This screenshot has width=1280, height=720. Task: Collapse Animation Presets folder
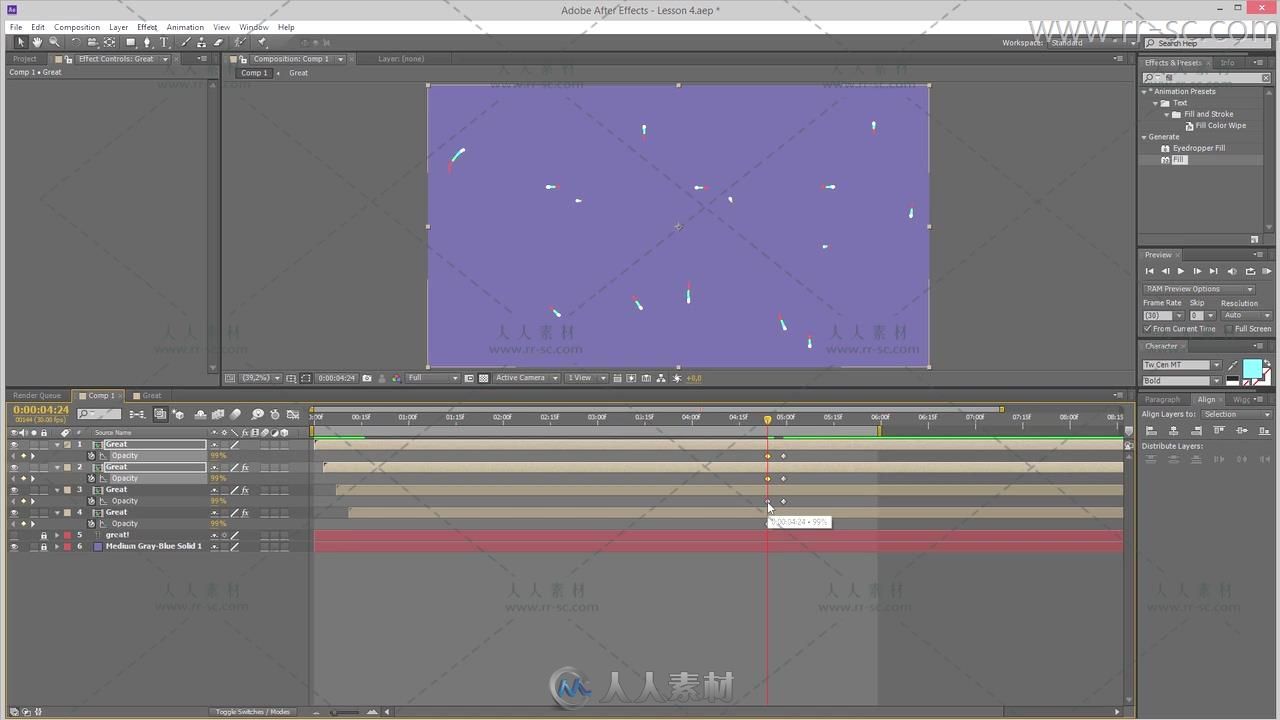(1146, 92)
